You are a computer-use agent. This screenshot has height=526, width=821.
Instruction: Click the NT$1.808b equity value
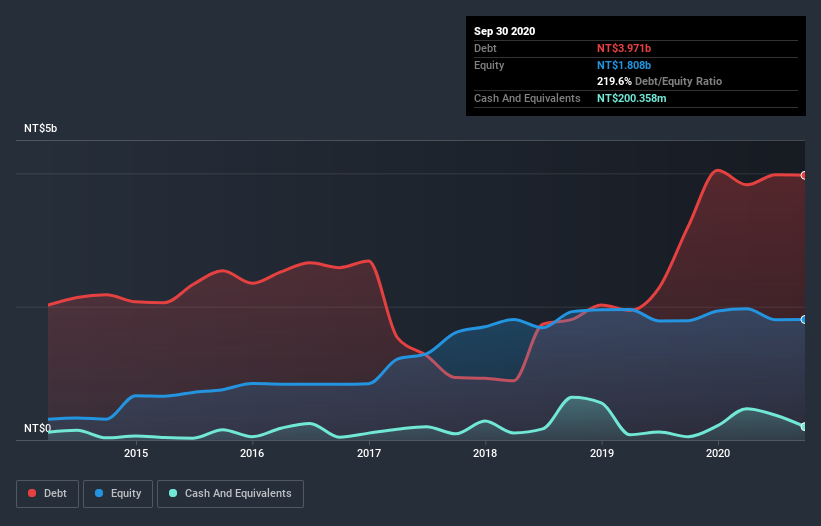click(624, 65)
